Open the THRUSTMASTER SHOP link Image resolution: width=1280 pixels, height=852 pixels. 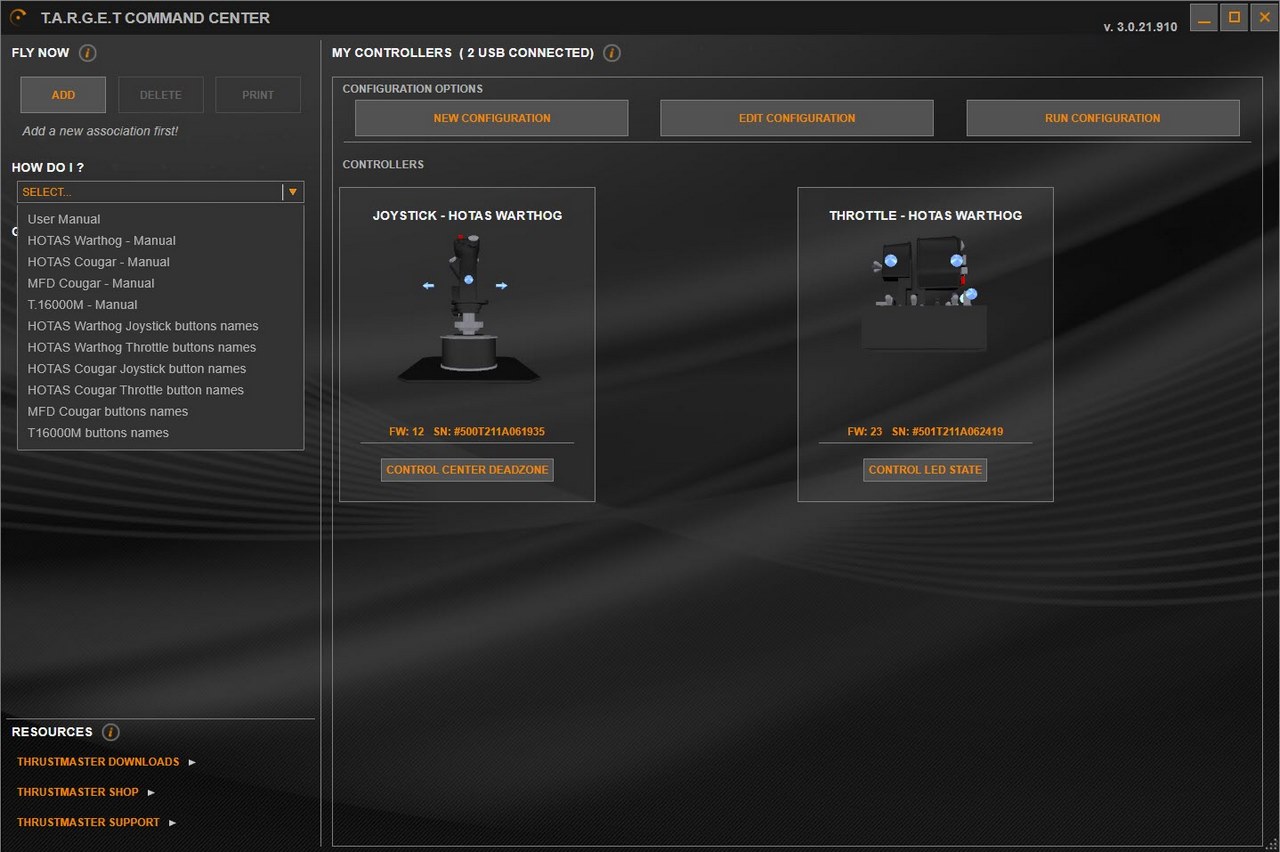(78, 792)
